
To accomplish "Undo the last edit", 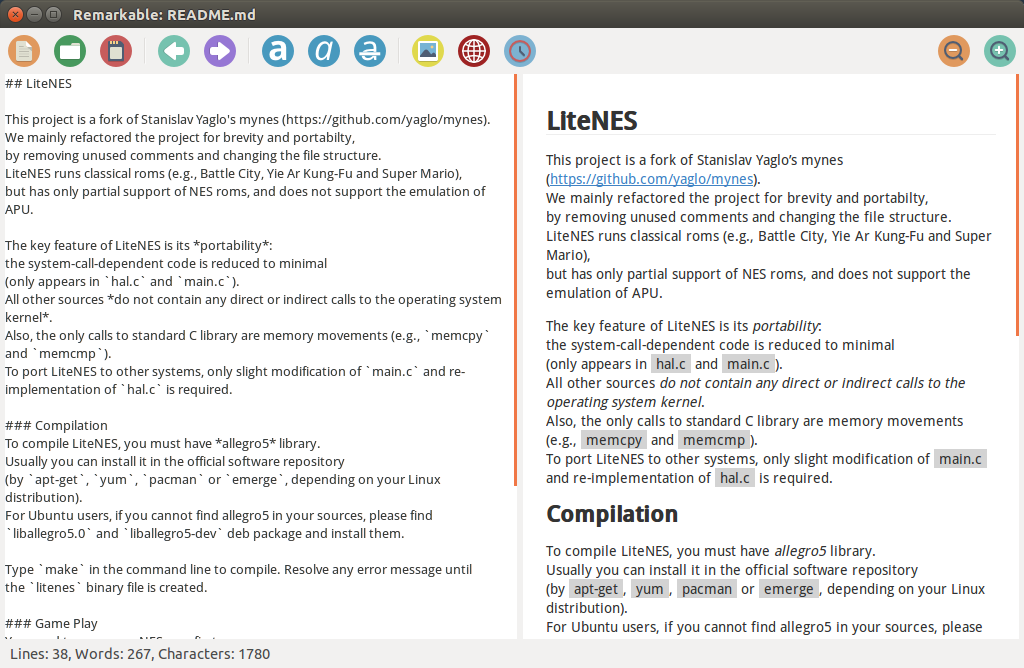I will tap(173, 51).
